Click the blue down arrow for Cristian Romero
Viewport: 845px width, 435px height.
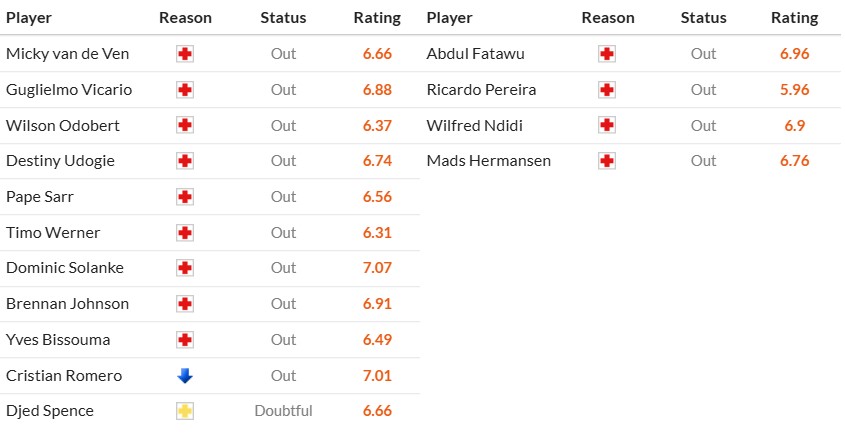(x=185, y=376)
